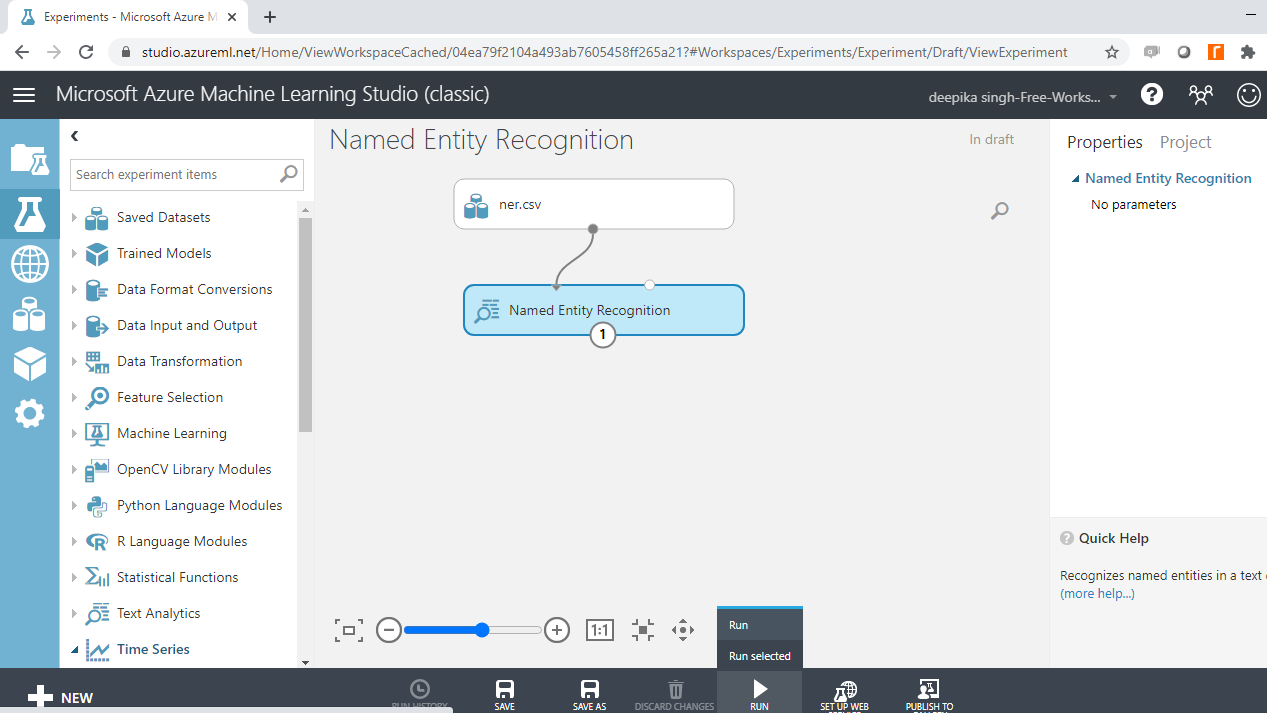Expand Trained Models category
The height and width of the screenshot is (713, 1267).
(x=74, y=253)
